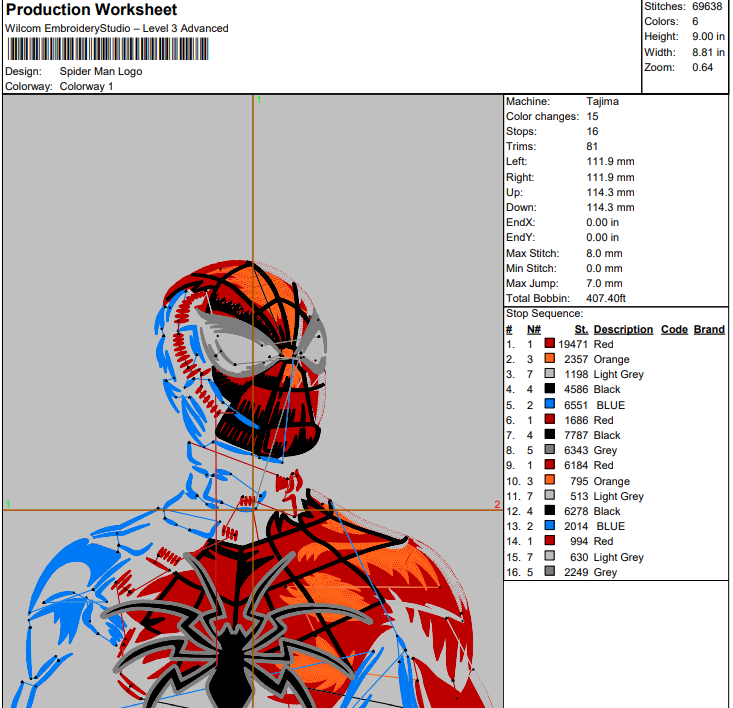
Task: Click the barcode under the worksheet title
Action: 108,49
